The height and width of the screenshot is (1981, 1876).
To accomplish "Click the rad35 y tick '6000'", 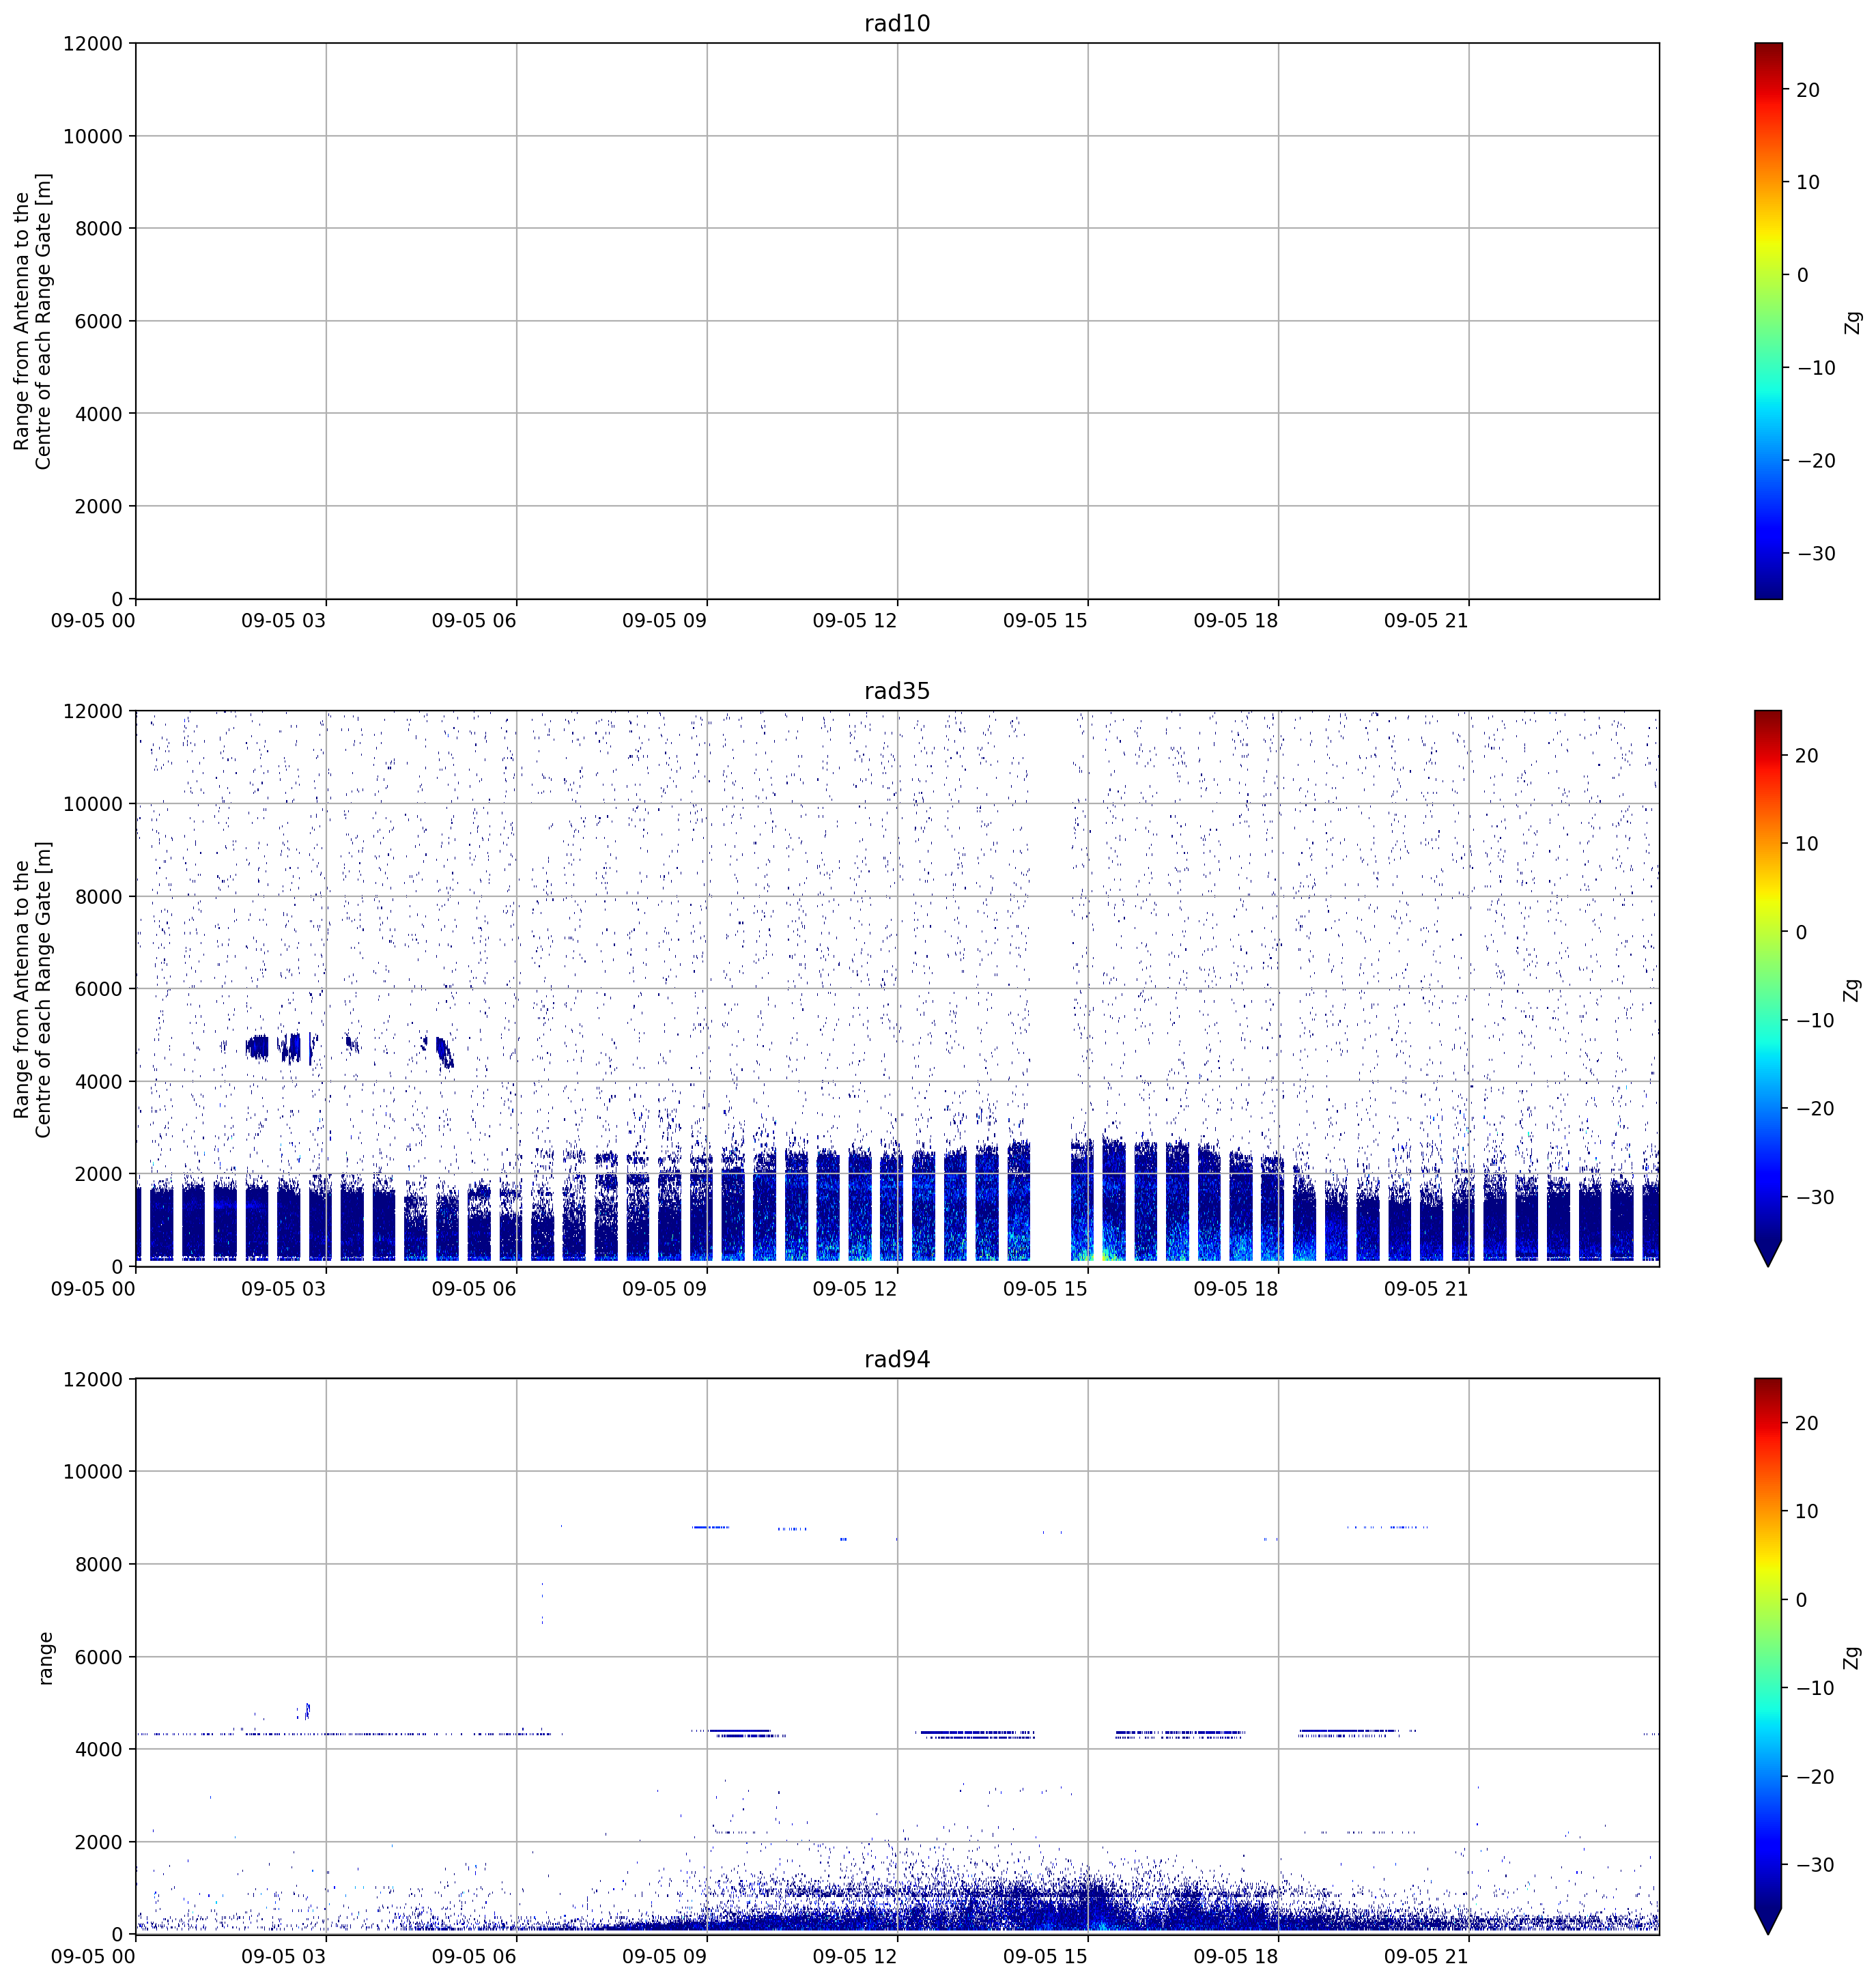I will click(98, 989).
